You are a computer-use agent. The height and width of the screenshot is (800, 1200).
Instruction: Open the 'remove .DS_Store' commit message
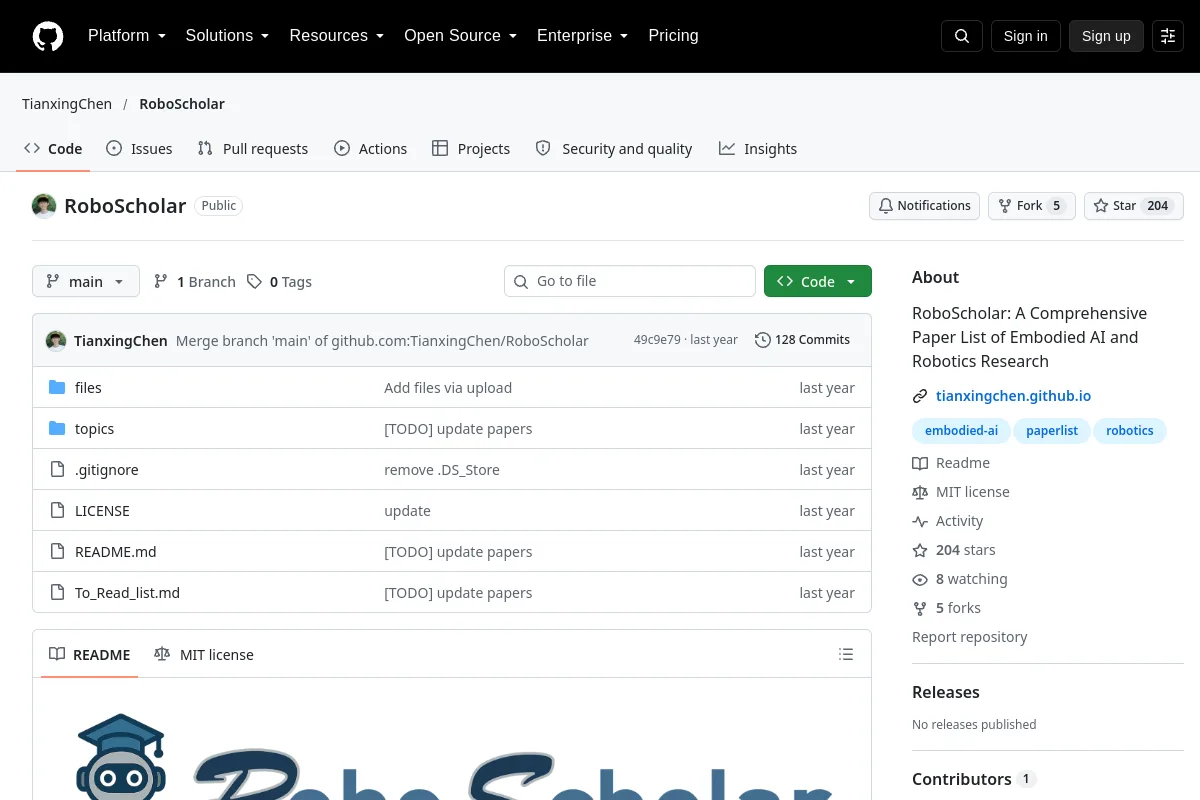(442, 470)
